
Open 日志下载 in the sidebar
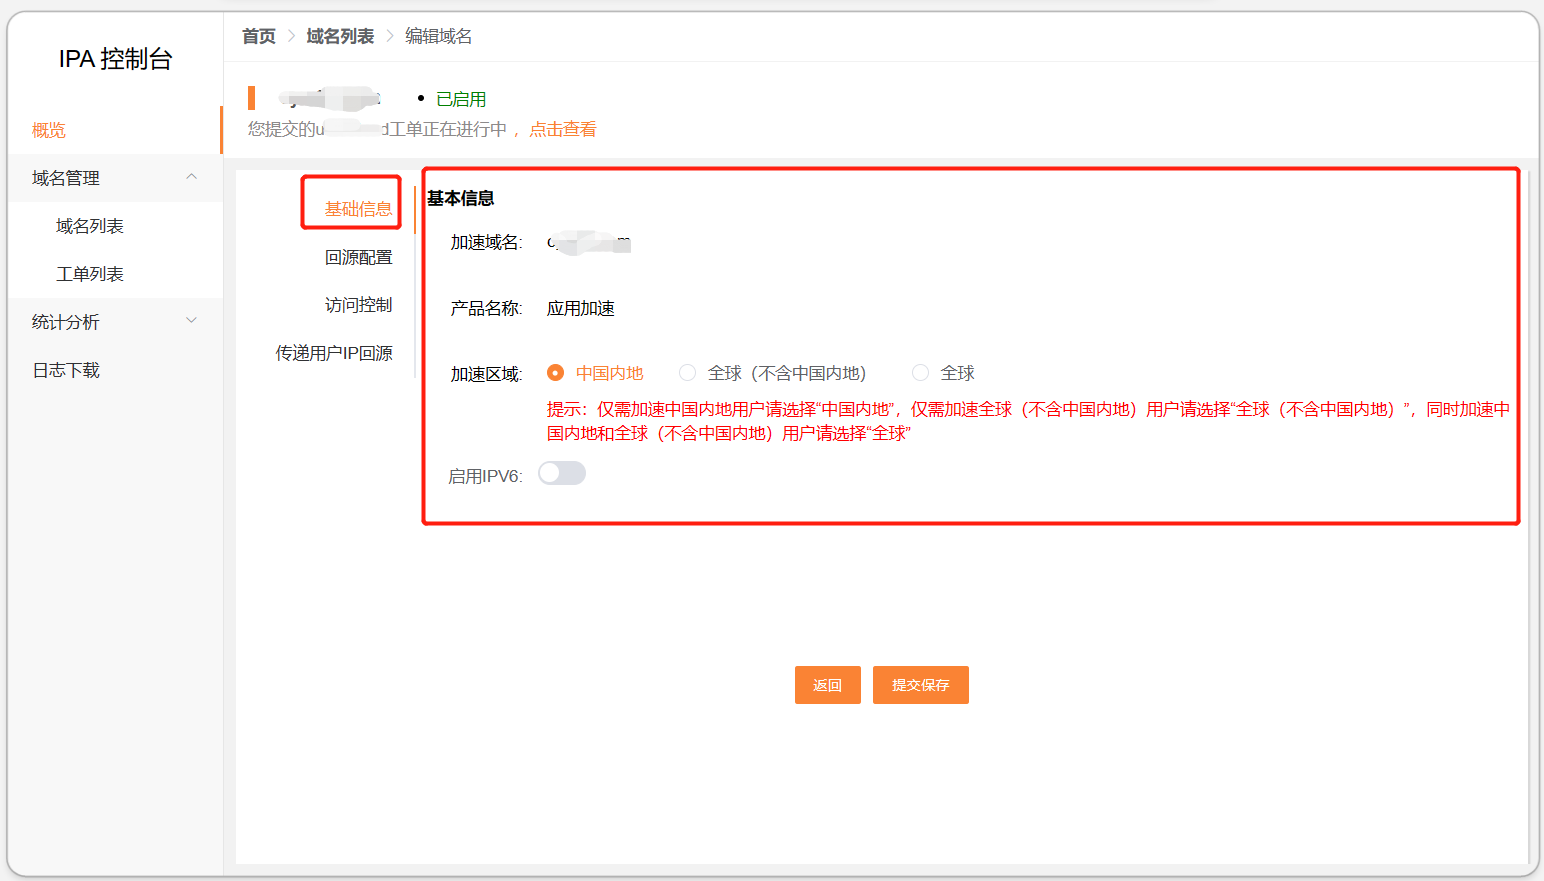[66, 370]
